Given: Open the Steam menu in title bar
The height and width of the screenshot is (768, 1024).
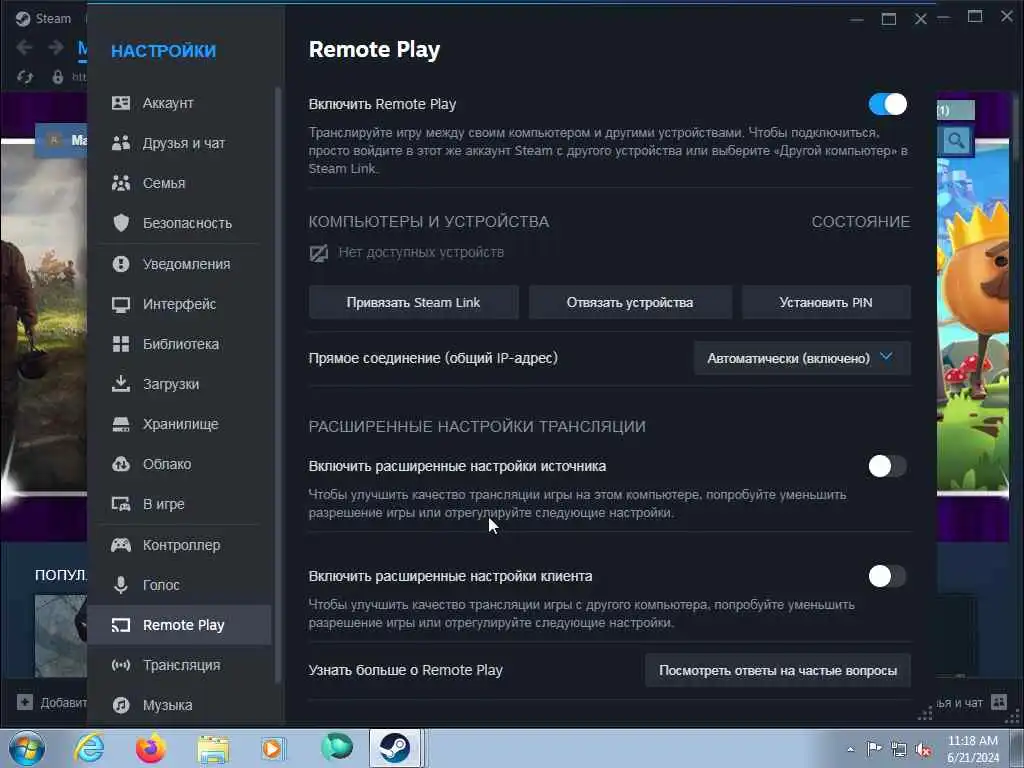Looking at the screenshot, I should pyautogui.click(x=52, y=18).
